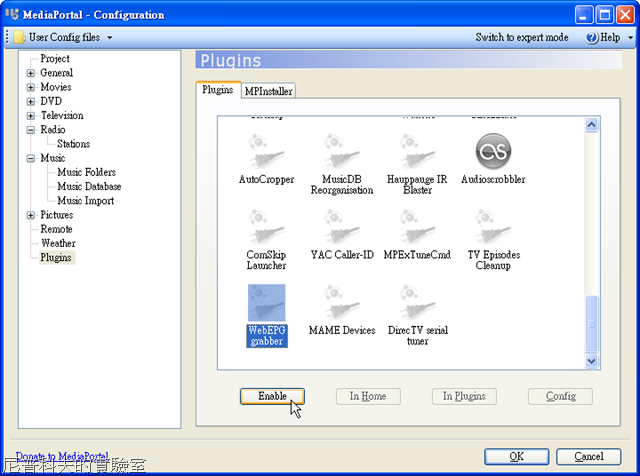Screen dimensions: 640x476
Task: Open the Donate to MediaPortal link
Action: click(62, 456)
